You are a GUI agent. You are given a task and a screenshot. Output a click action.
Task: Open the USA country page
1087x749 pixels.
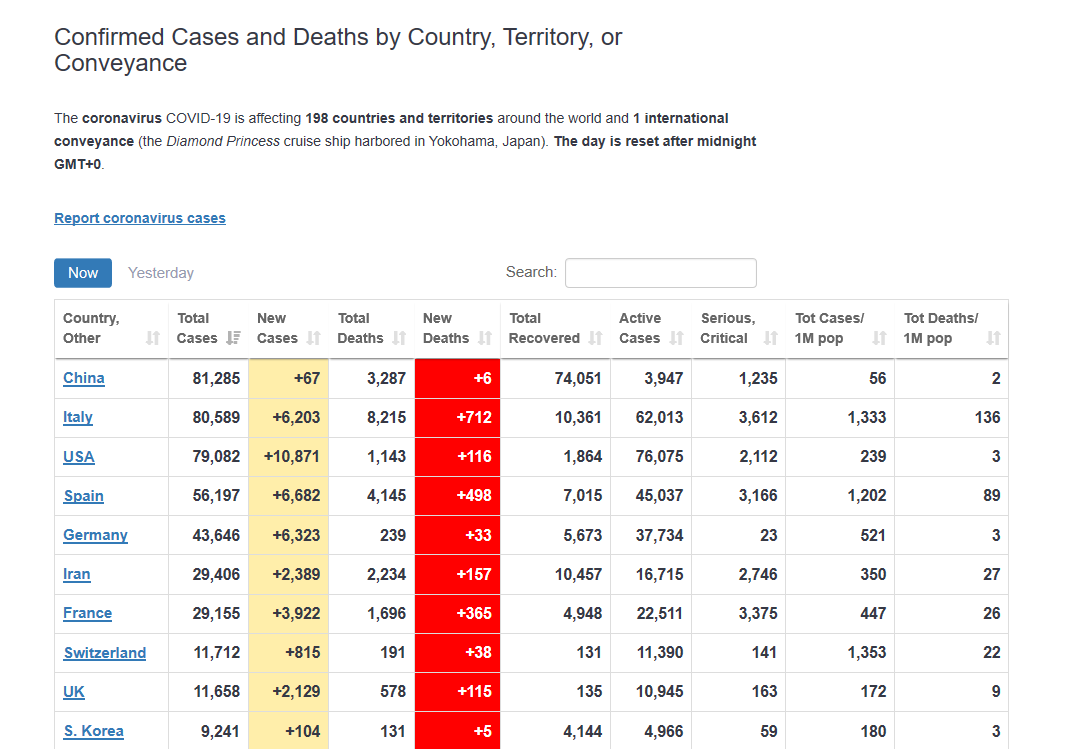point(79,457)
